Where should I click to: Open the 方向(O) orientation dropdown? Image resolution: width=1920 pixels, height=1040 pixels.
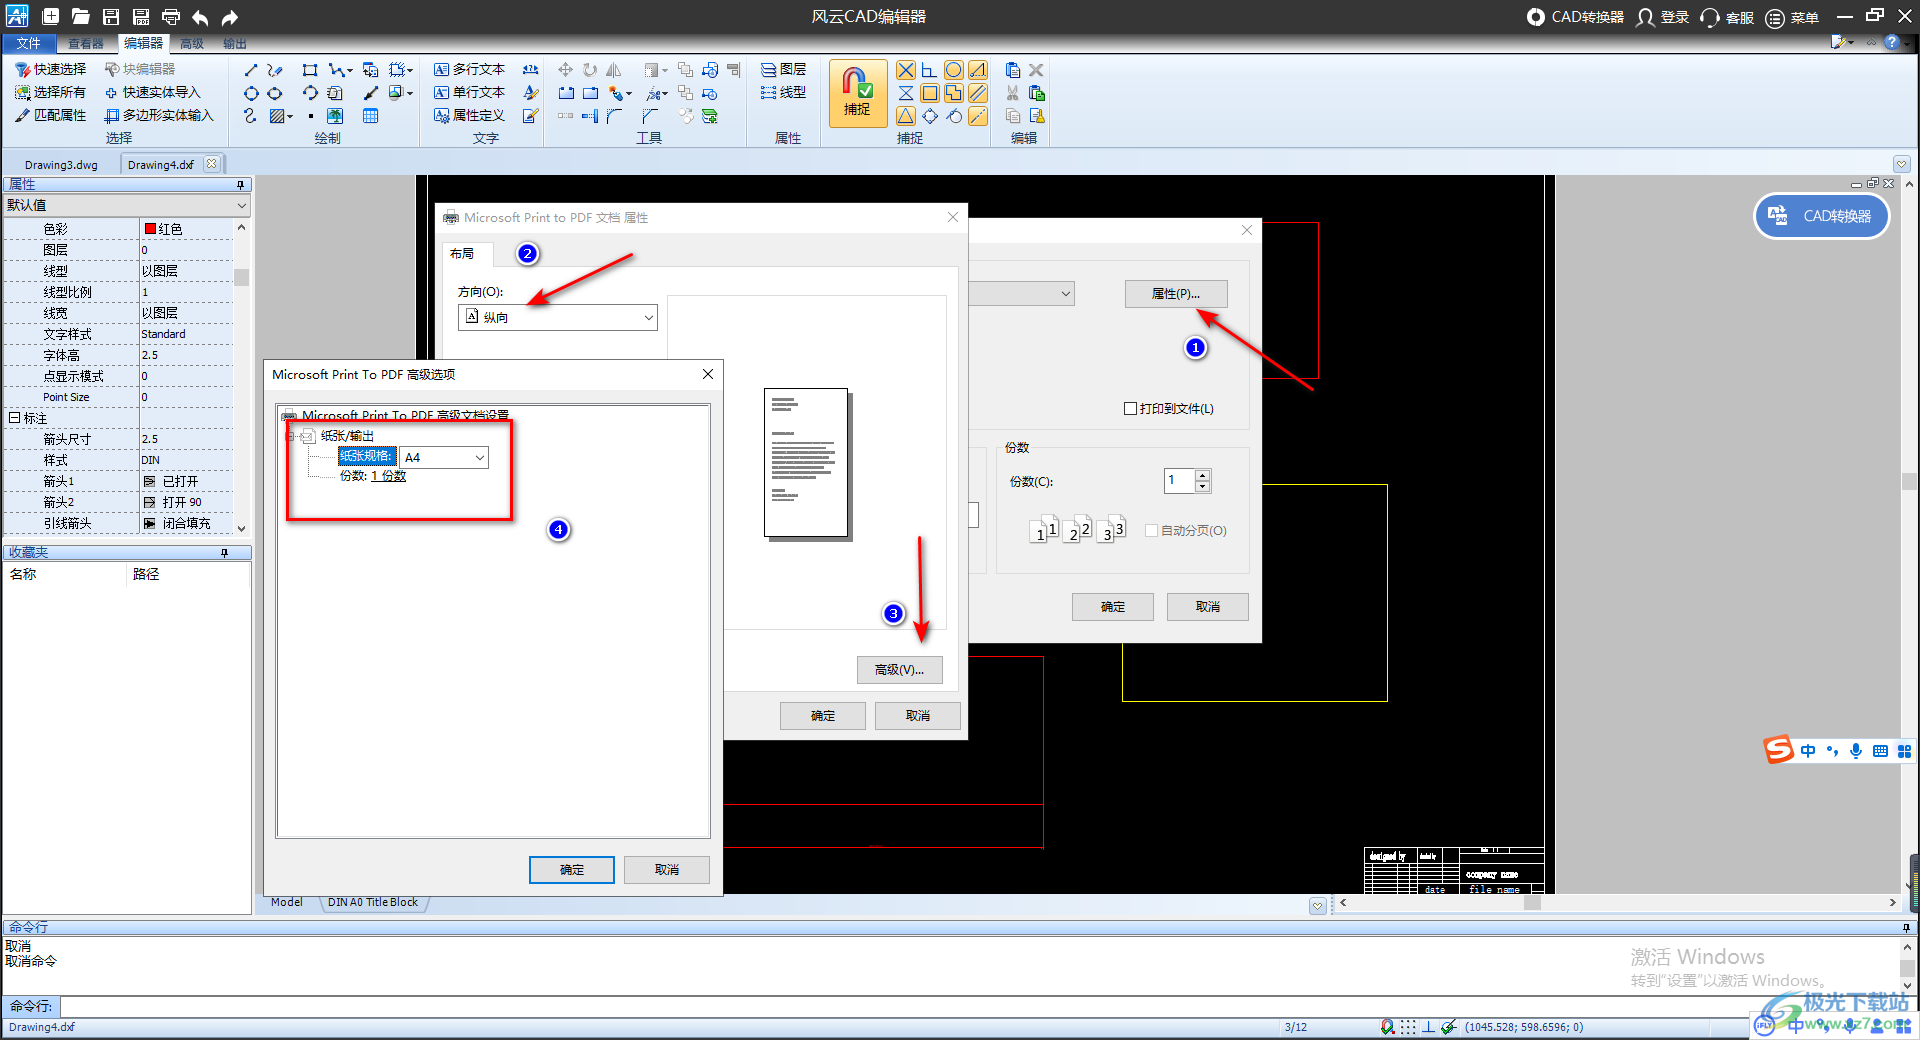coord(558,317)
